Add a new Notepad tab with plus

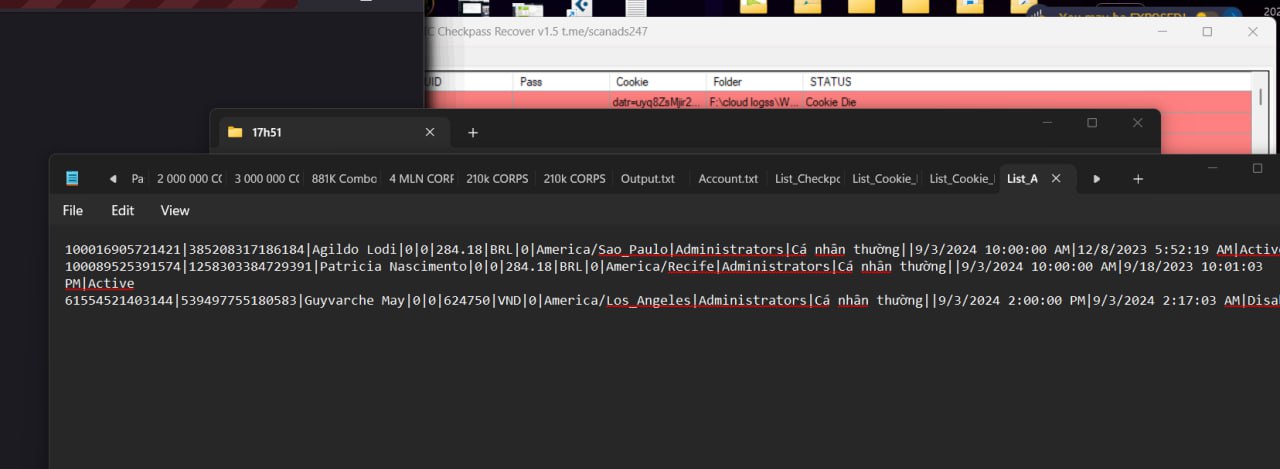coord(1137,179)
